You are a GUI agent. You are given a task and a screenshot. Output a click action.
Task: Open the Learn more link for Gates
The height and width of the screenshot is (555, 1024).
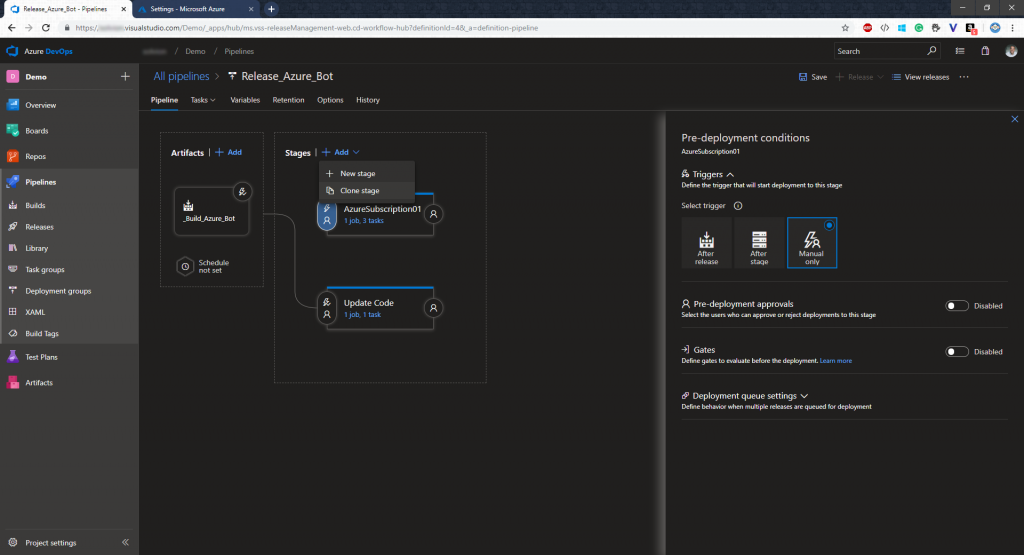point(835,360)
